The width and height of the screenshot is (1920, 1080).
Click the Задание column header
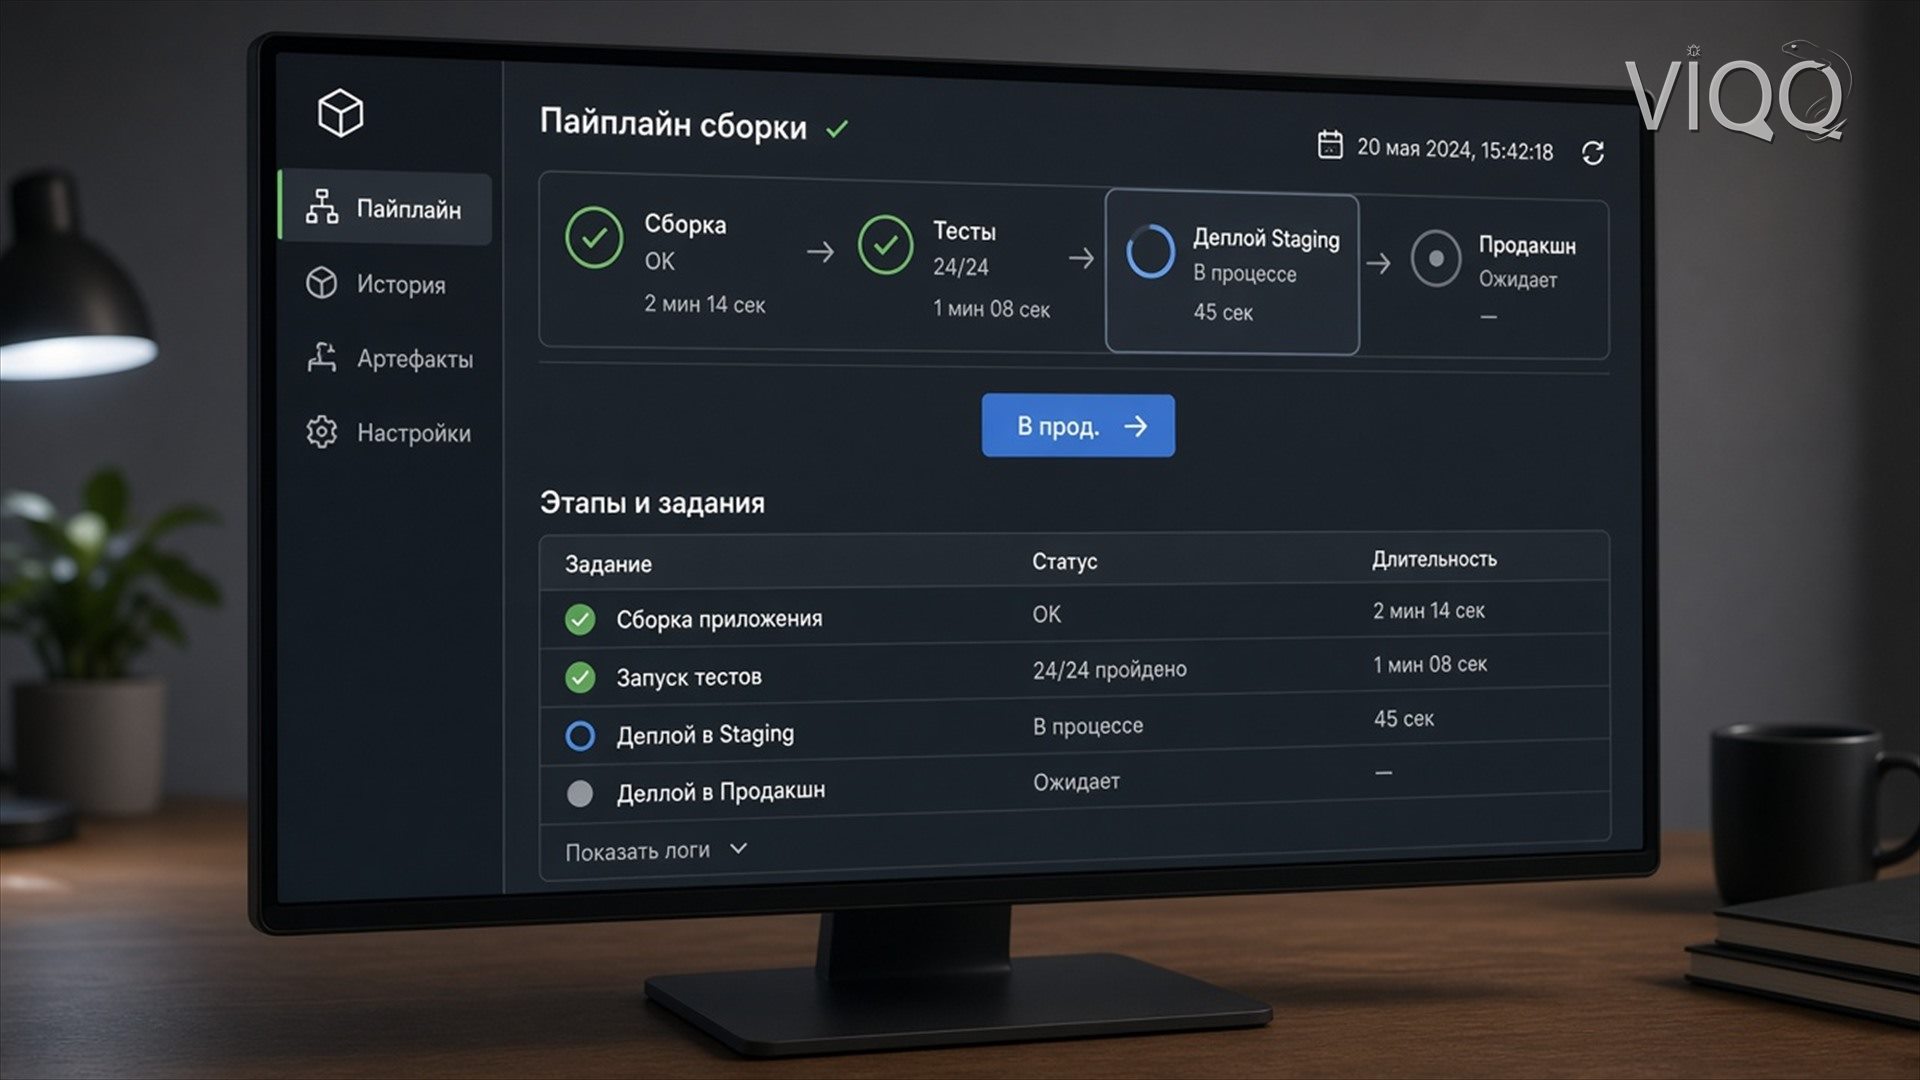tap(608, 564)
